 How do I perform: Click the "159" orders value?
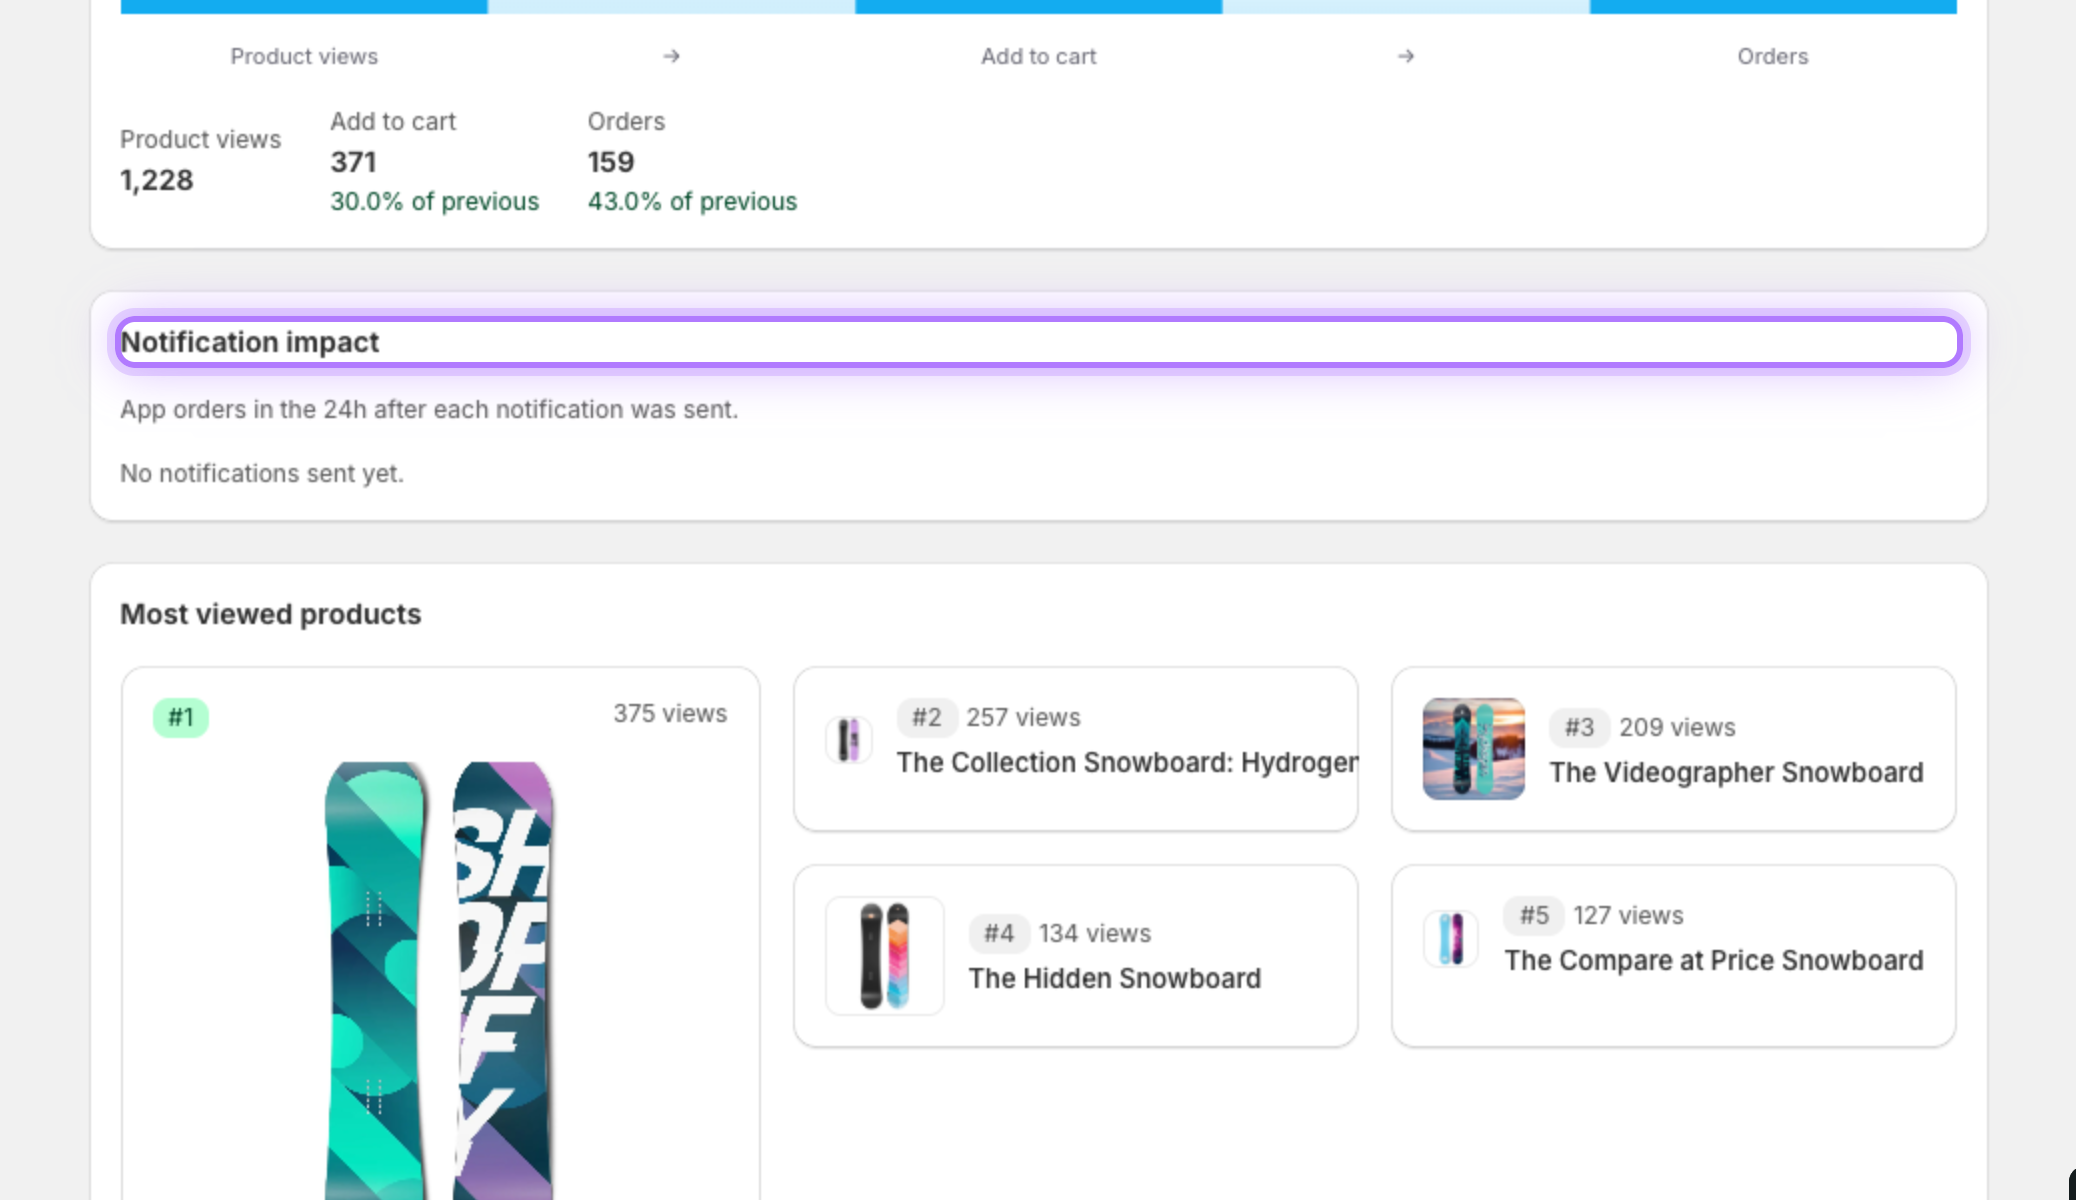611,162
